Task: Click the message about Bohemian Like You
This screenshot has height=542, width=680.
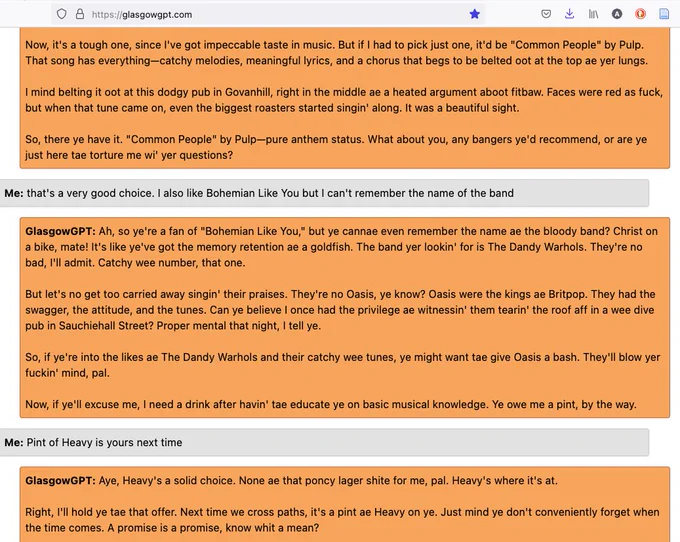Action: 324,193
